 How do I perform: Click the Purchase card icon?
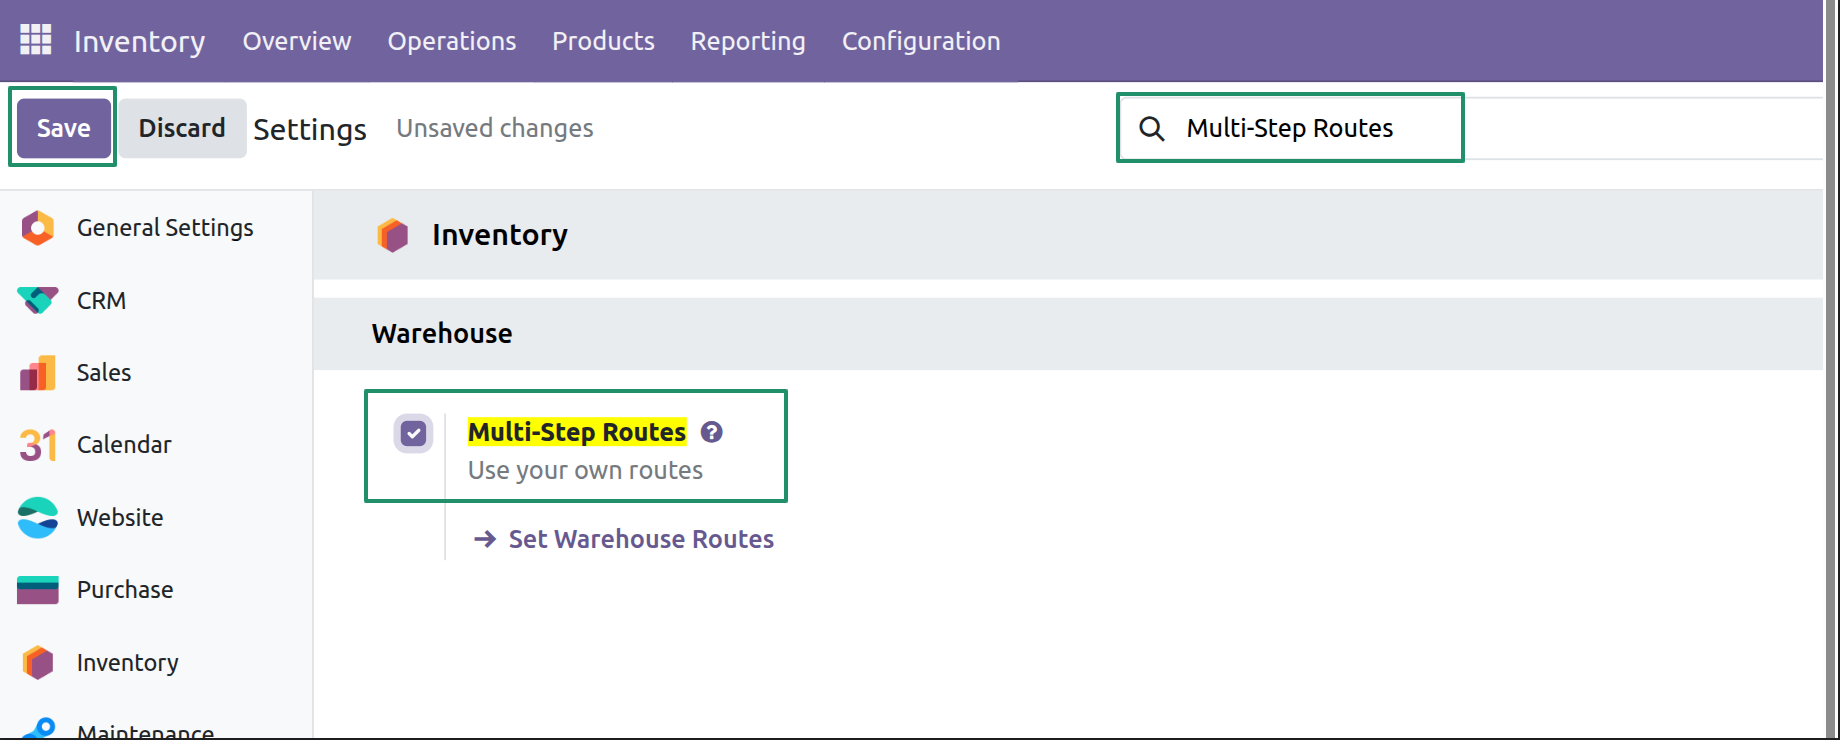coord(38,590)
